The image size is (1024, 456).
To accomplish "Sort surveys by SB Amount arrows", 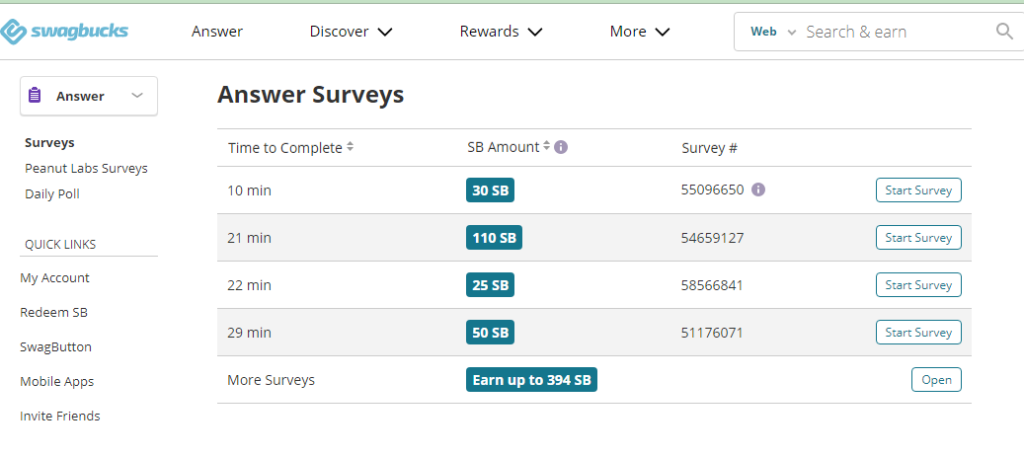I will 546,147.
